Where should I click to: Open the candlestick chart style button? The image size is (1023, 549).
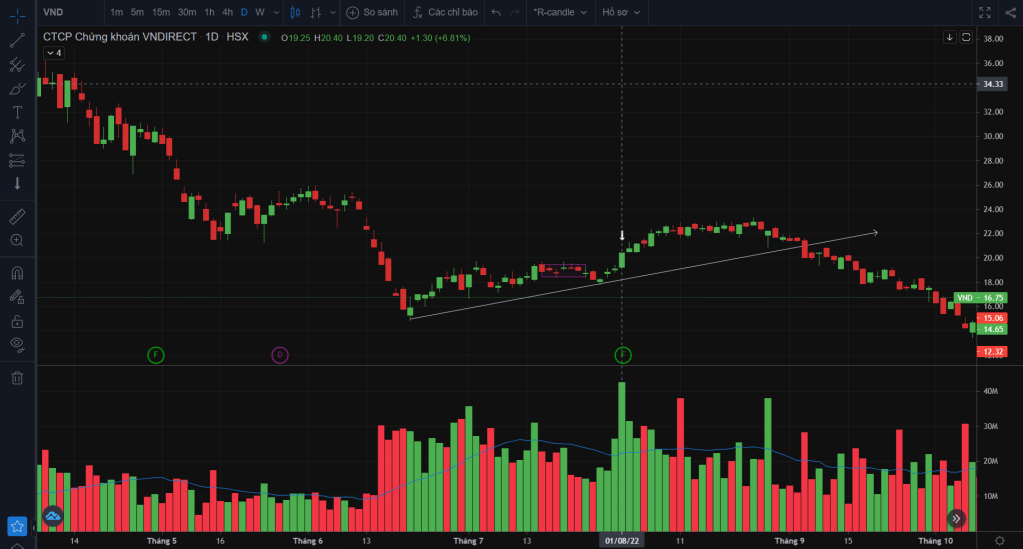coord(294,12)
